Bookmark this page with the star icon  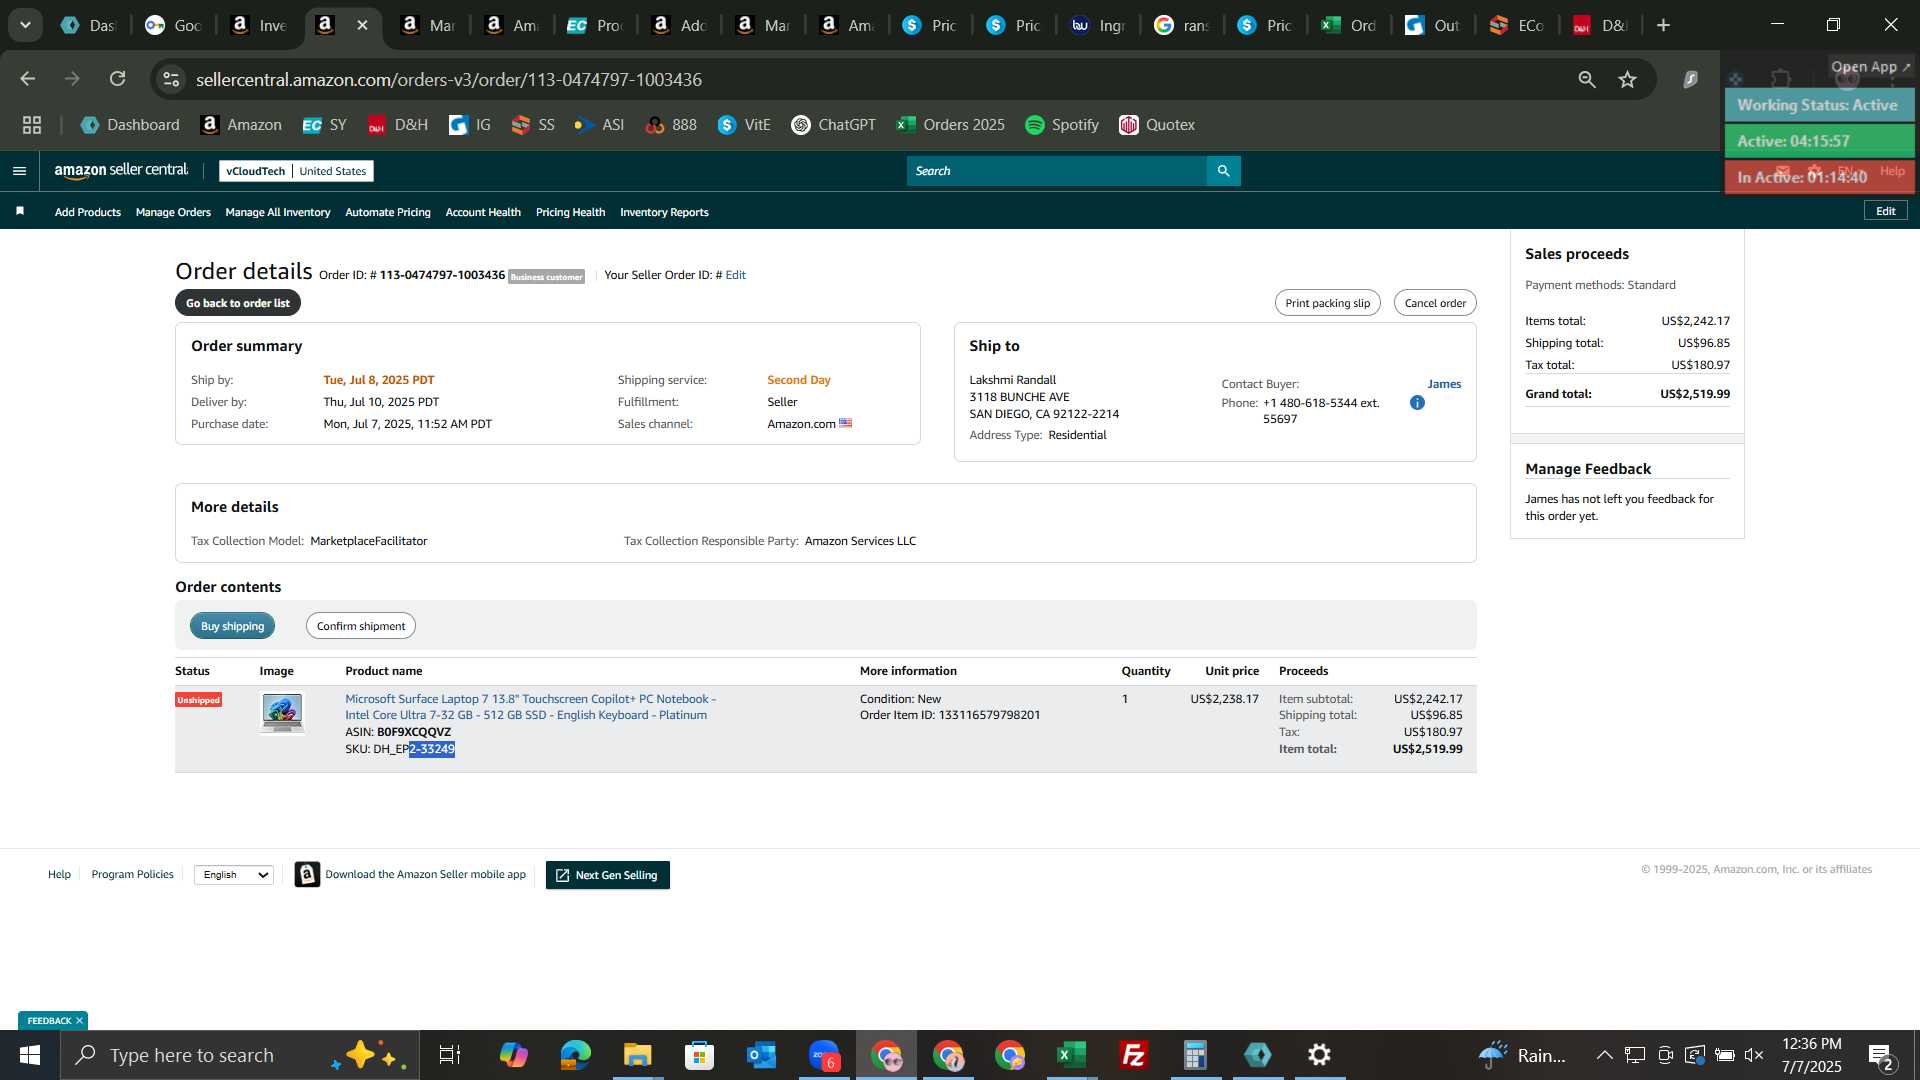pos(1627,79)
